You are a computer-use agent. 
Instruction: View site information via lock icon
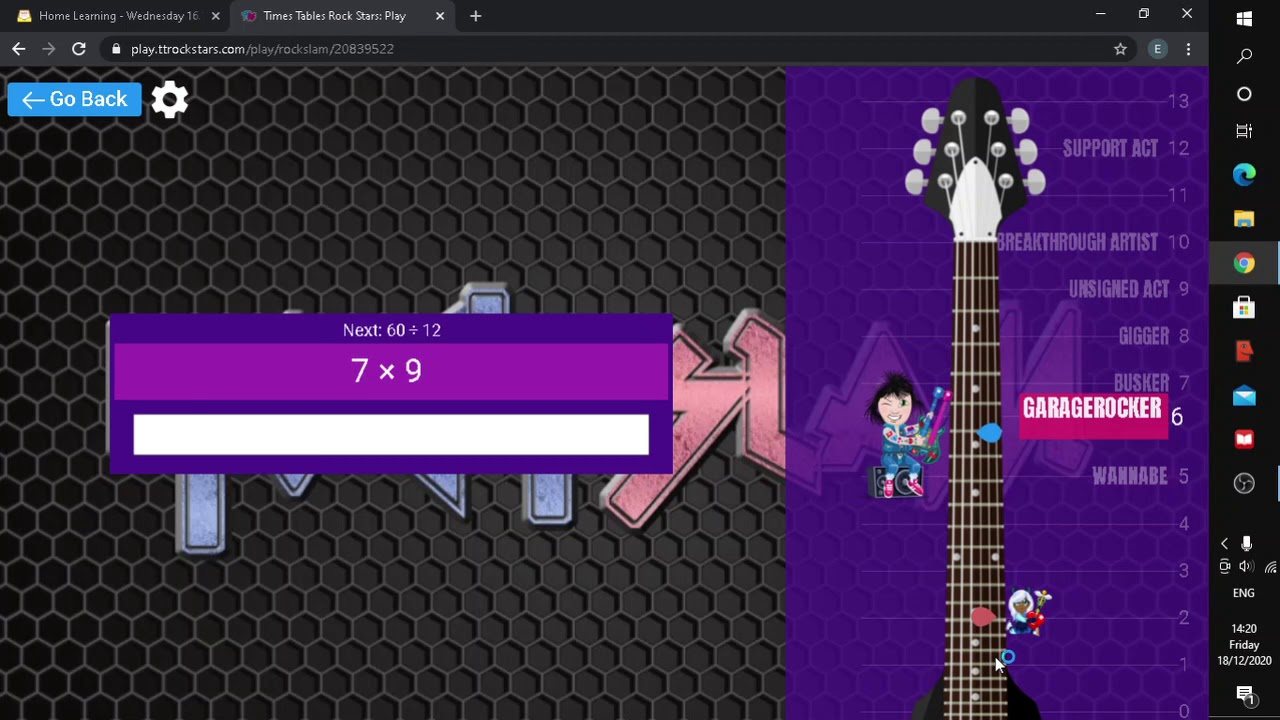coord(117,49)
